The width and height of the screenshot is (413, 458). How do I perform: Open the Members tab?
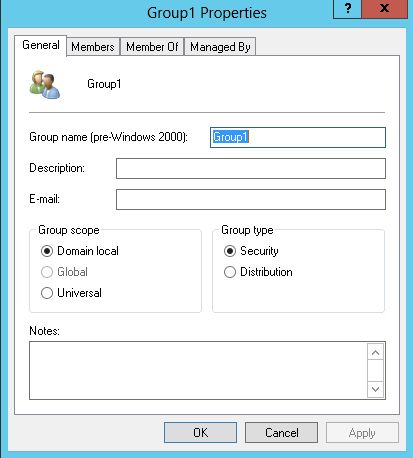93,47
